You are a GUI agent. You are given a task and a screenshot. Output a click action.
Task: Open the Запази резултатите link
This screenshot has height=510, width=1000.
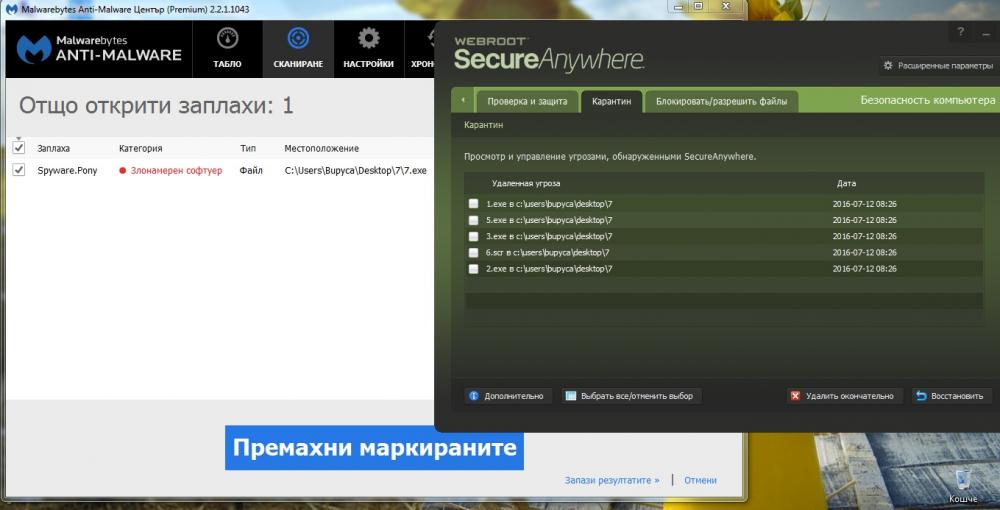612,480
